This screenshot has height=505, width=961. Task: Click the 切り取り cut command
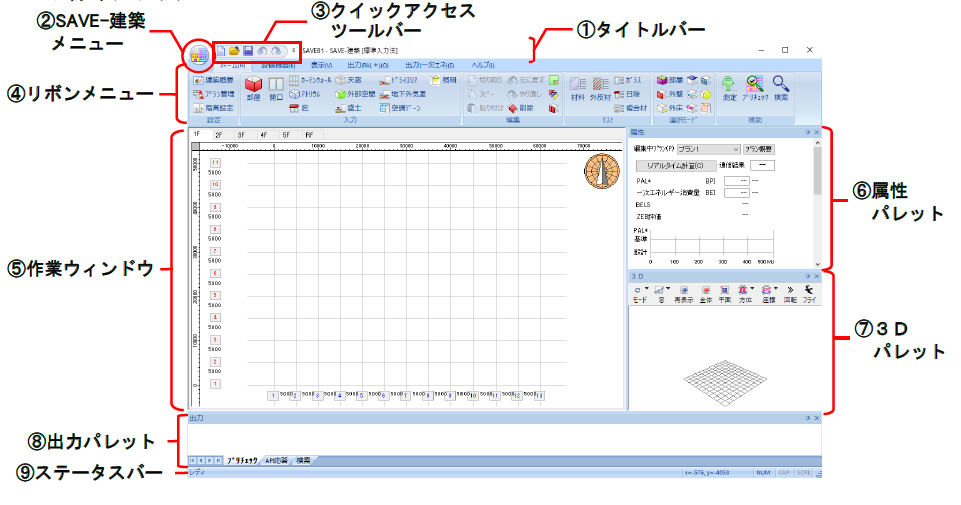(x=485, y=80)
